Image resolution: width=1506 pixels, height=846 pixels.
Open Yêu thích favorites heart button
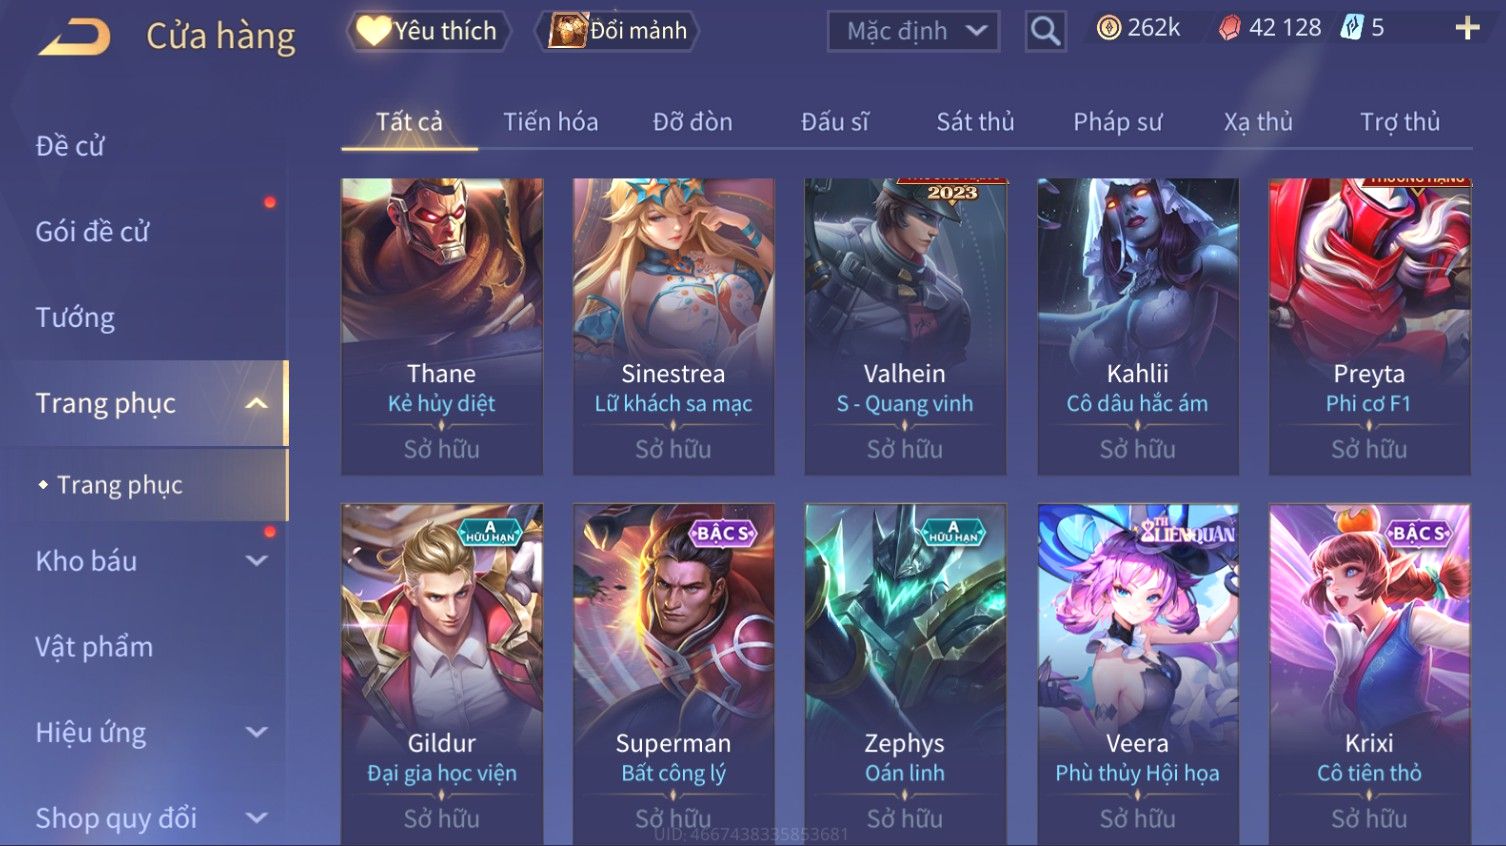pyautogui.click(x=428, y=31)
